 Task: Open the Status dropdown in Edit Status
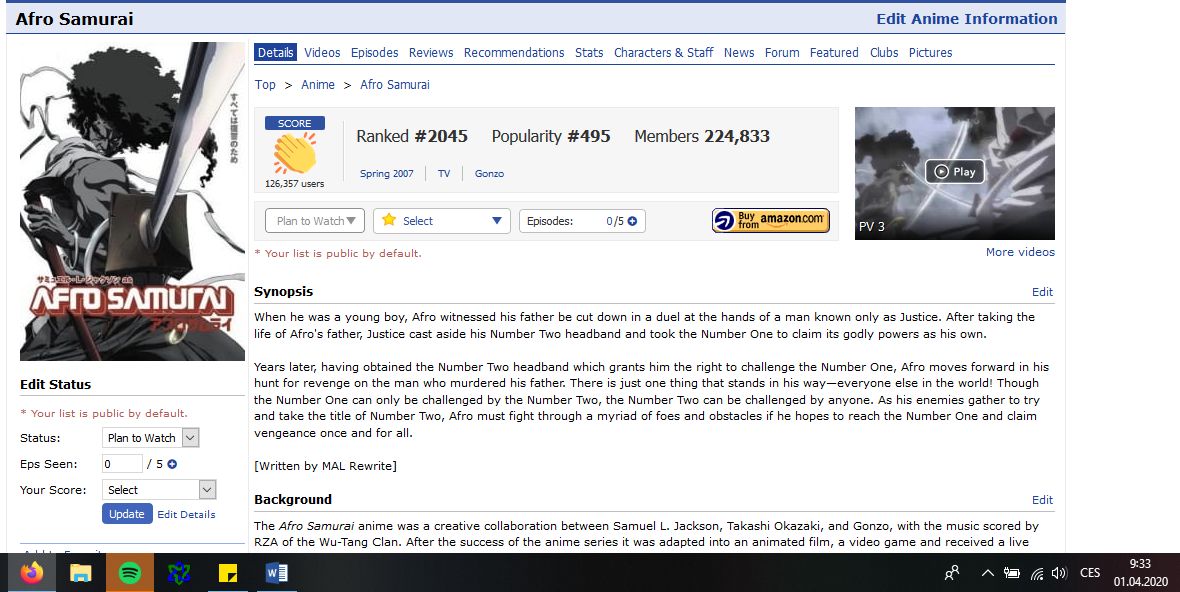pyautogui.click(x=151, y=438)
